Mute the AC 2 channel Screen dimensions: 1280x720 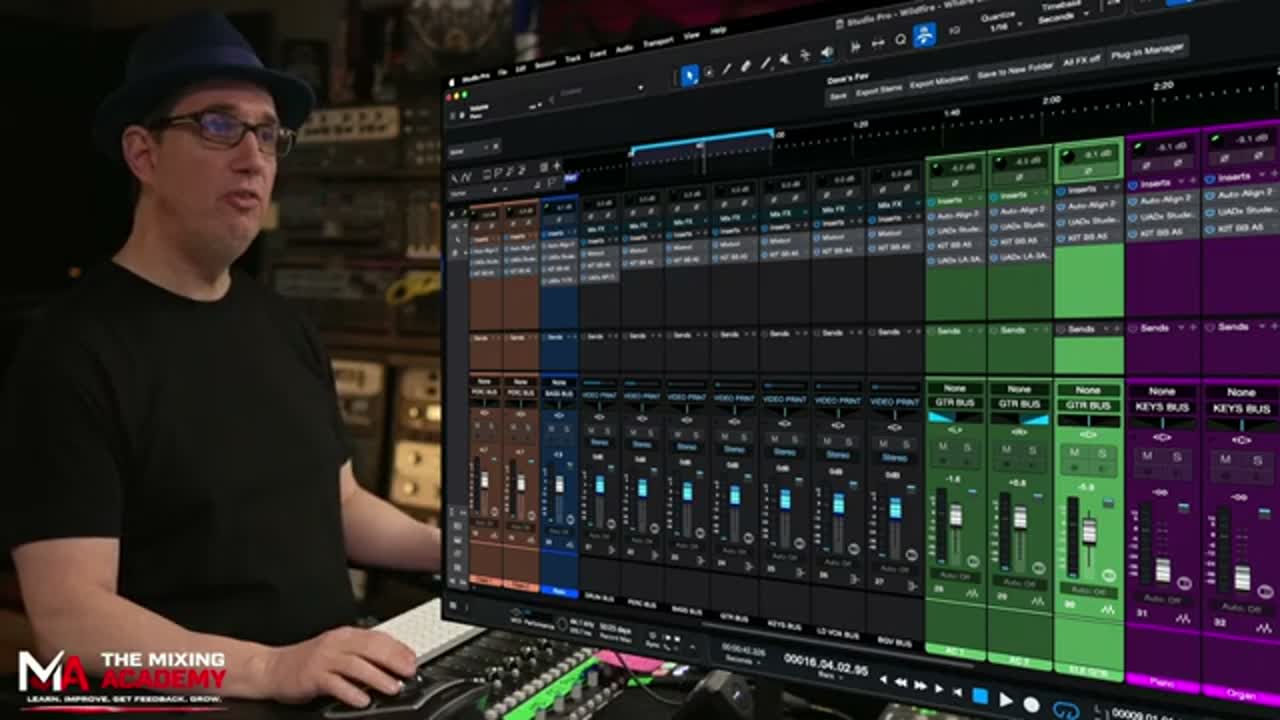pyautogui.click(x=1007, y=449)
